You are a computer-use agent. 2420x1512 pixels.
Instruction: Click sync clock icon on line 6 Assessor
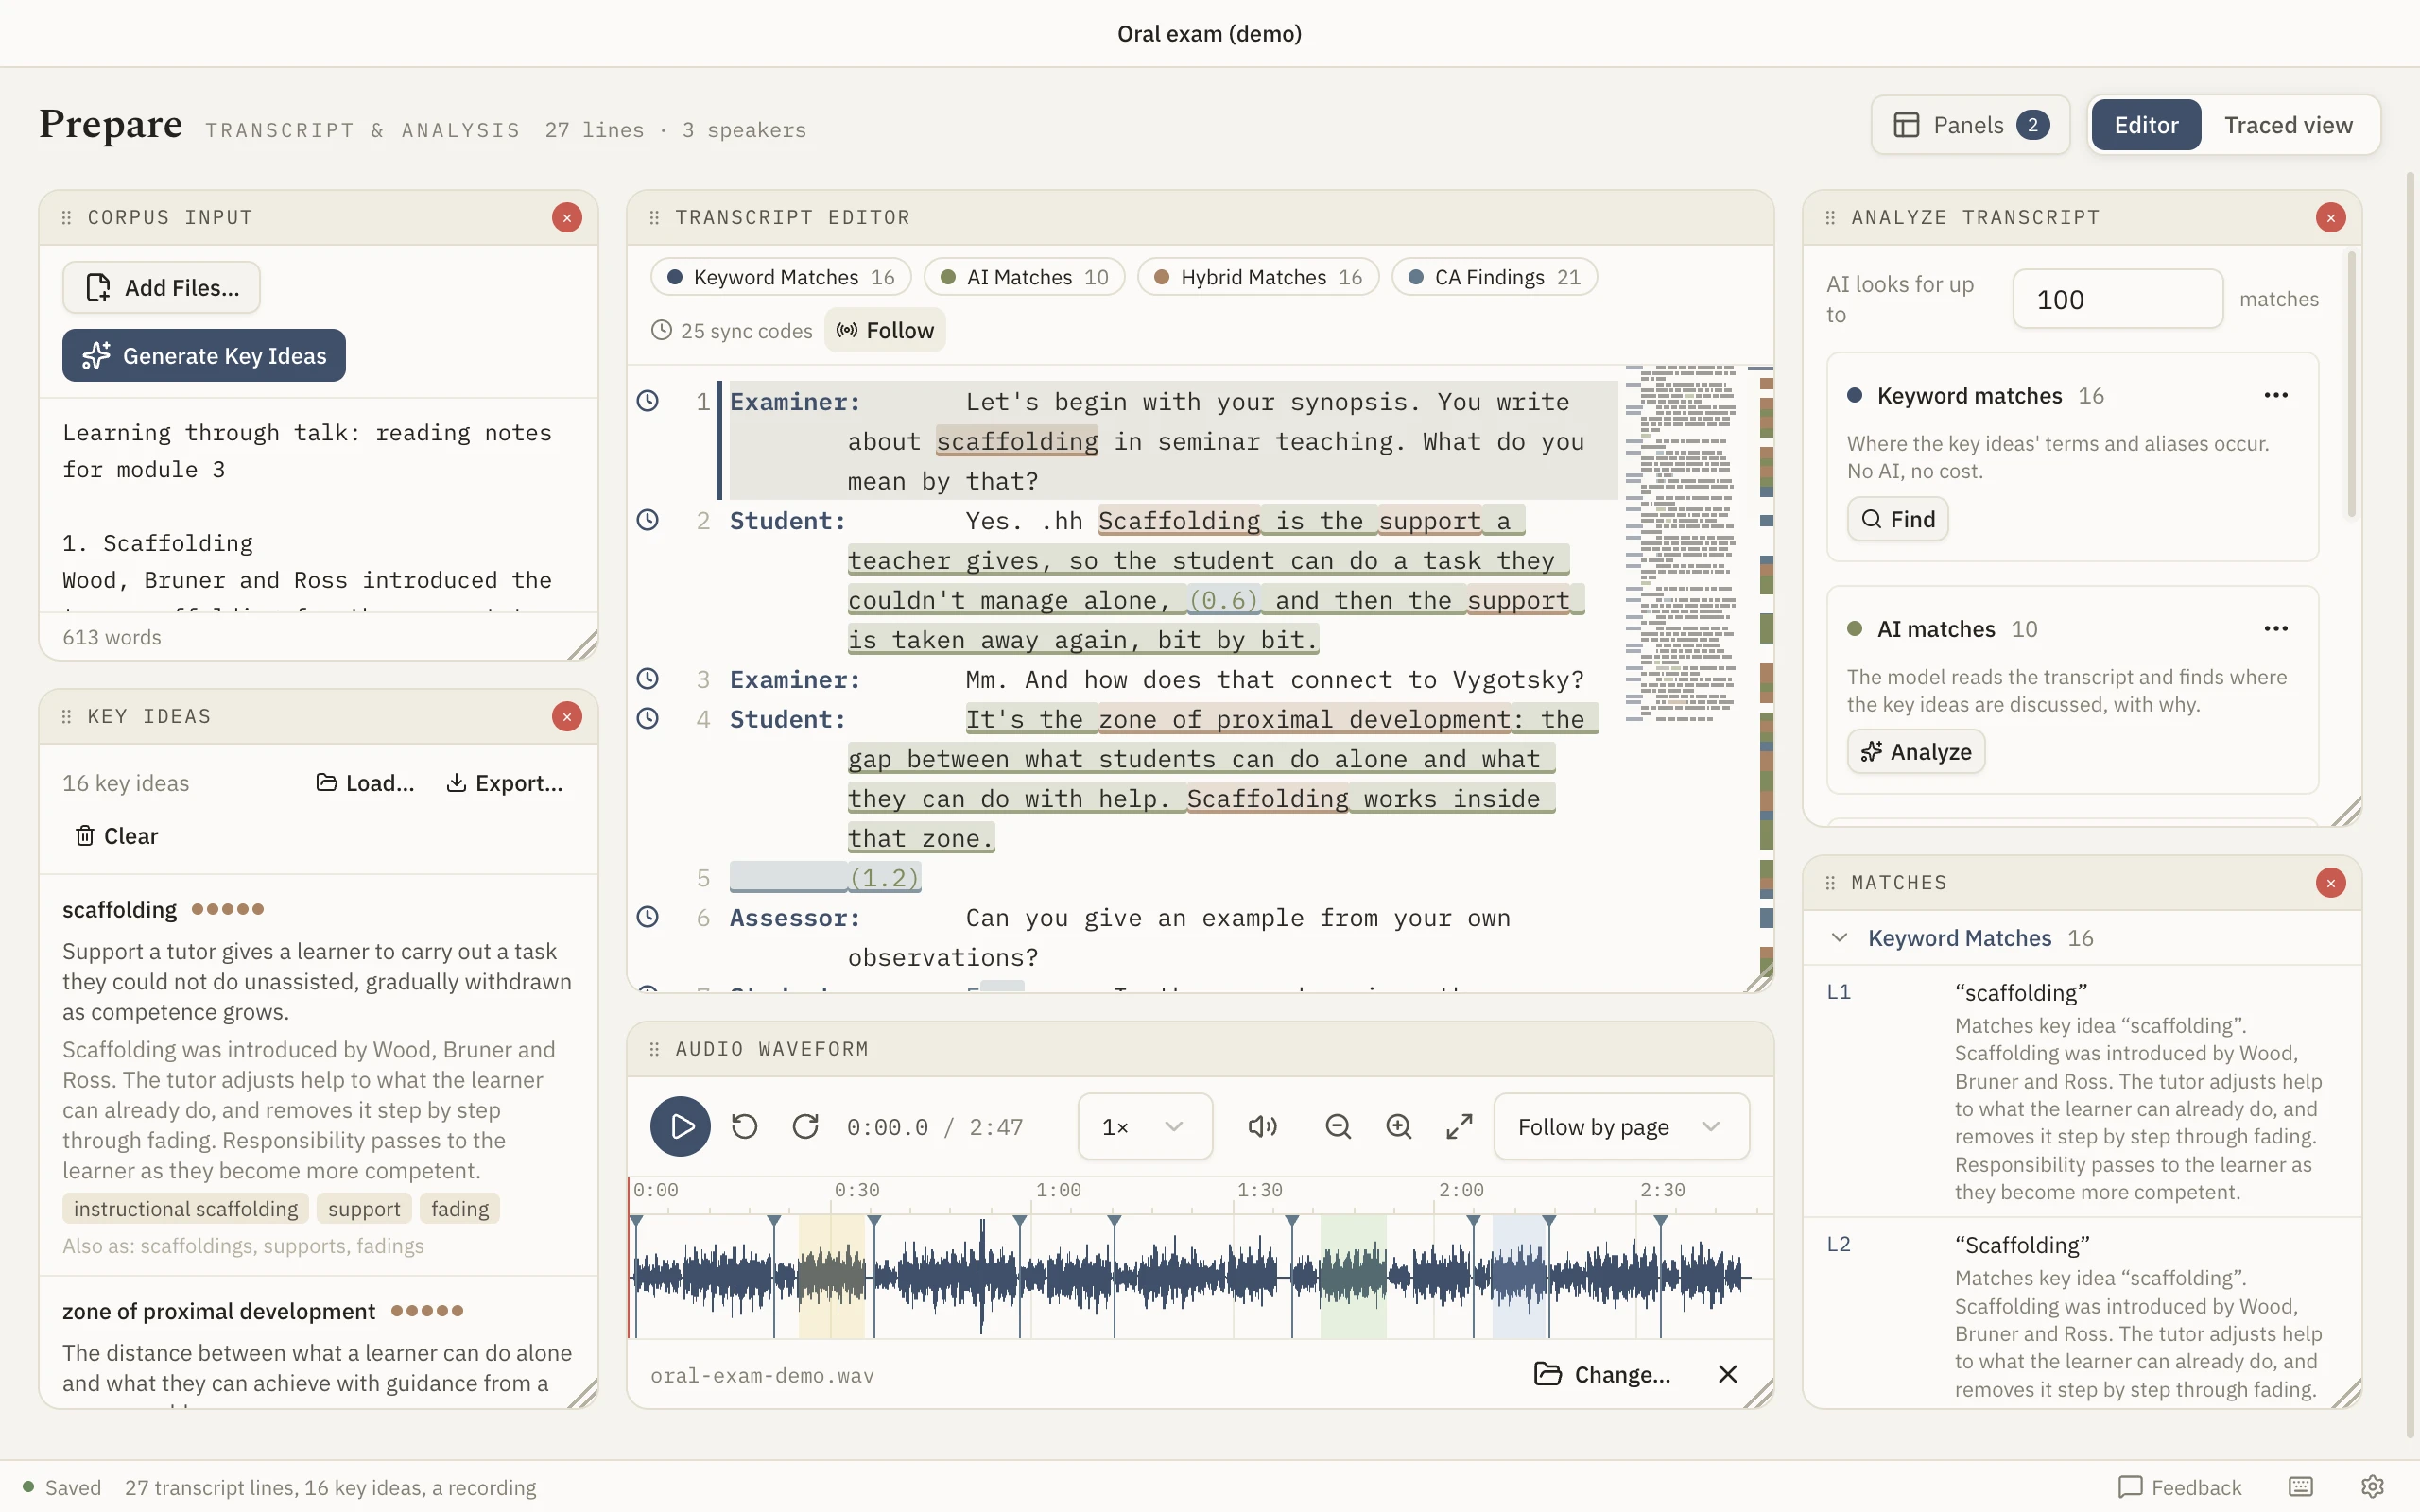(648, 917)
